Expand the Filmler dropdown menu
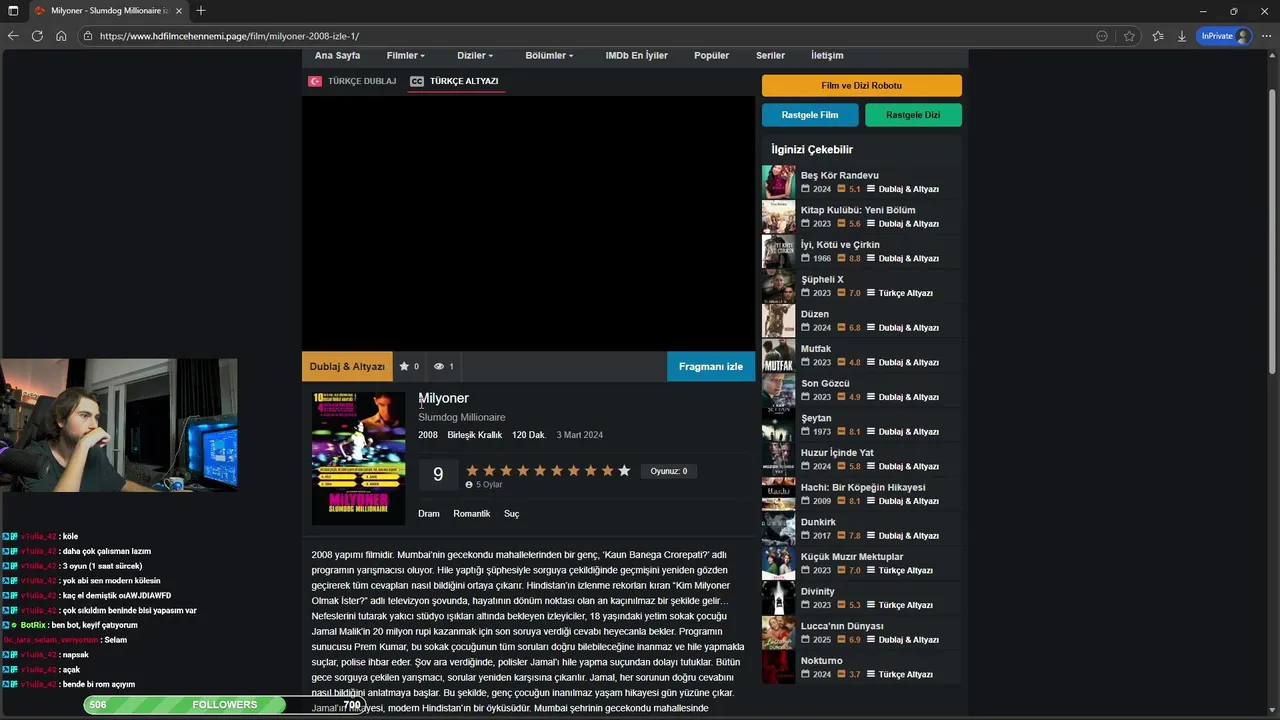 point(406,56)
